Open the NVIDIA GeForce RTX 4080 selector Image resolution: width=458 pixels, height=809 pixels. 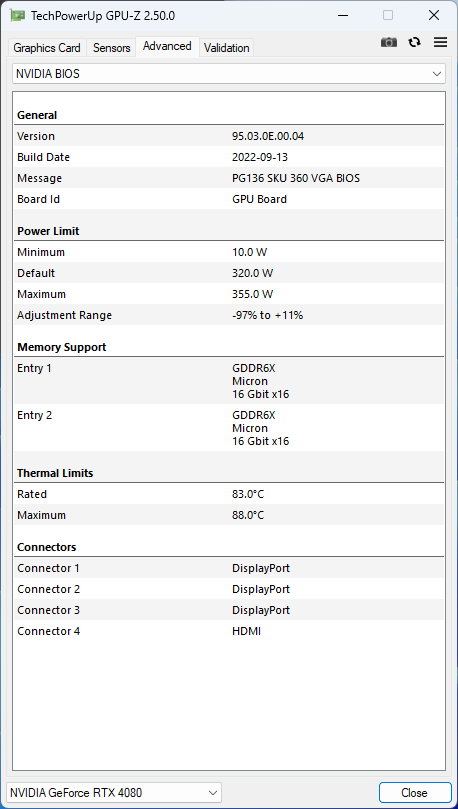point(114,792)
